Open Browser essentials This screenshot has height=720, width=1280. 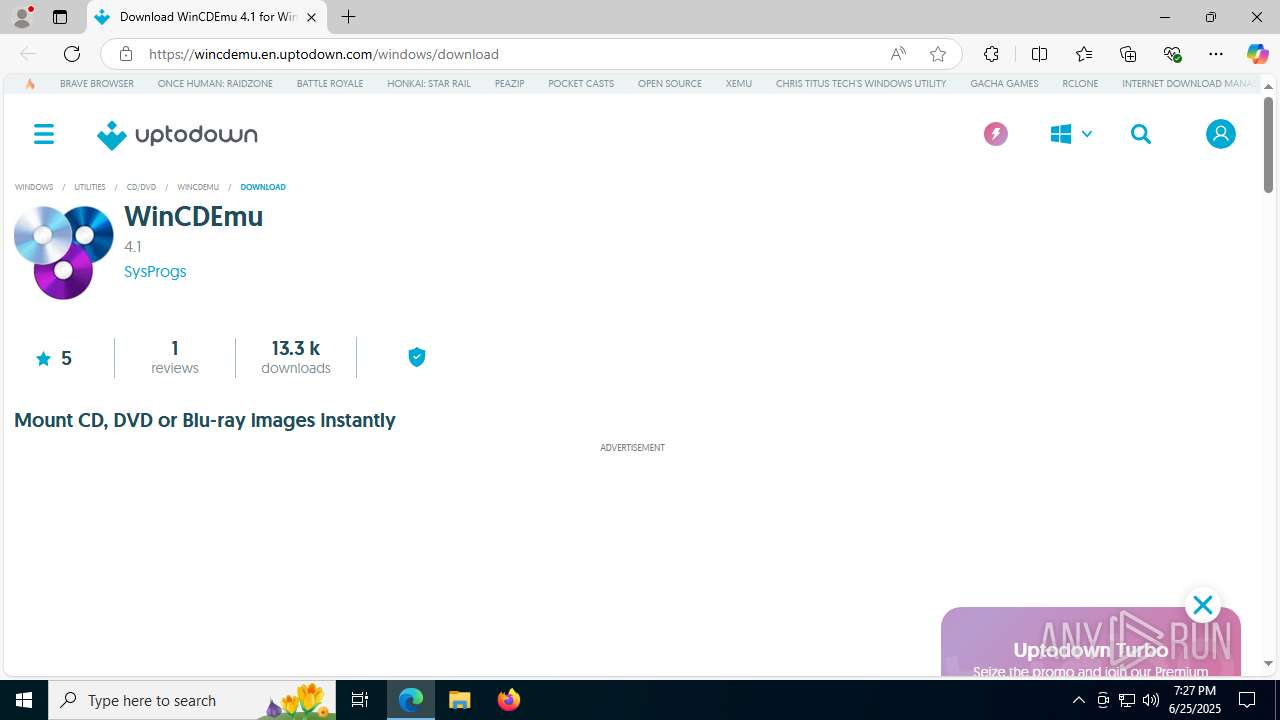point(1172,54)
